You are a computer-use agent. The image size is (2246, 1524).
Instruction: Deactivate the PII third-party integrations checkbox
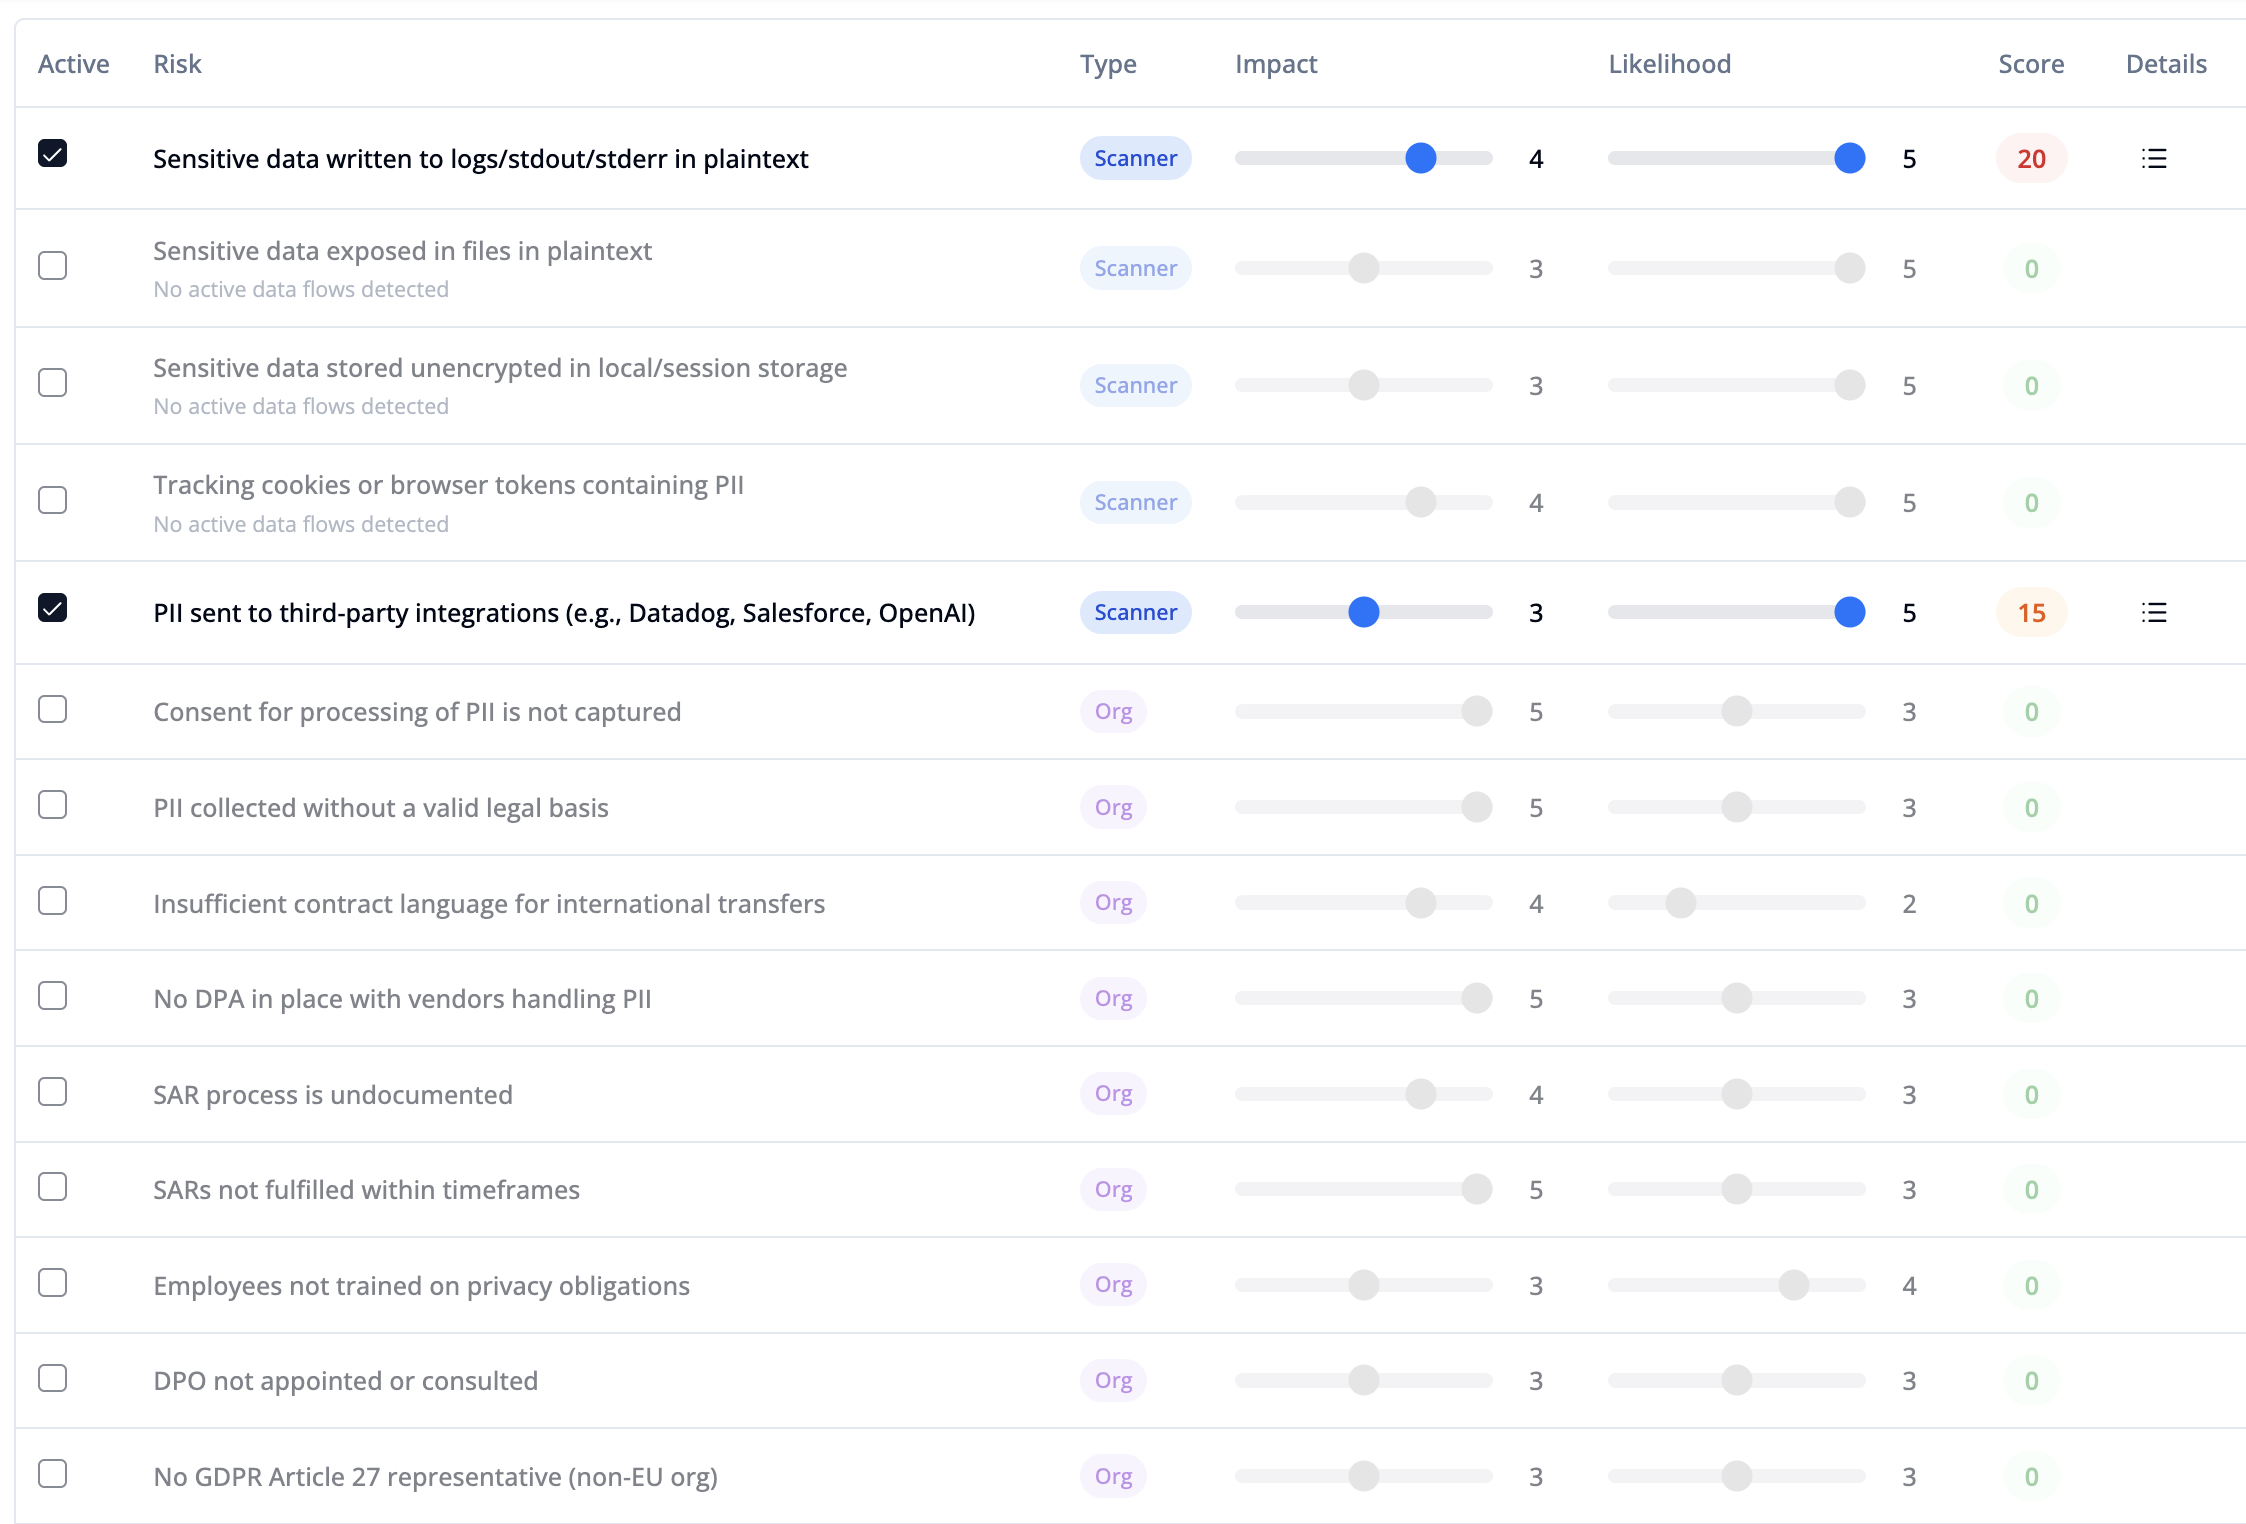coord(52,608)
